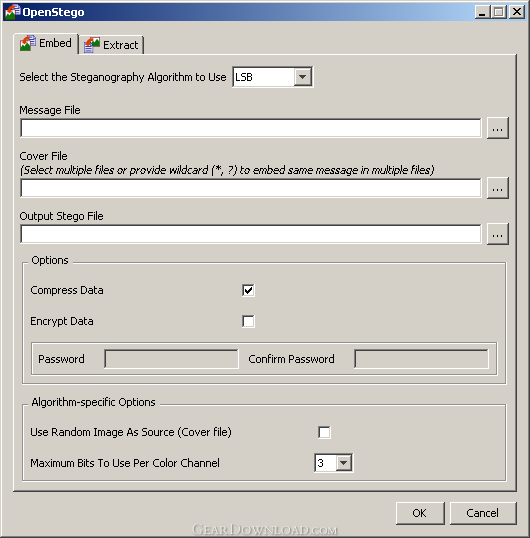Click the Password input field
The height and width of the screenshot is (538, 530).
(x=172, y=359)
